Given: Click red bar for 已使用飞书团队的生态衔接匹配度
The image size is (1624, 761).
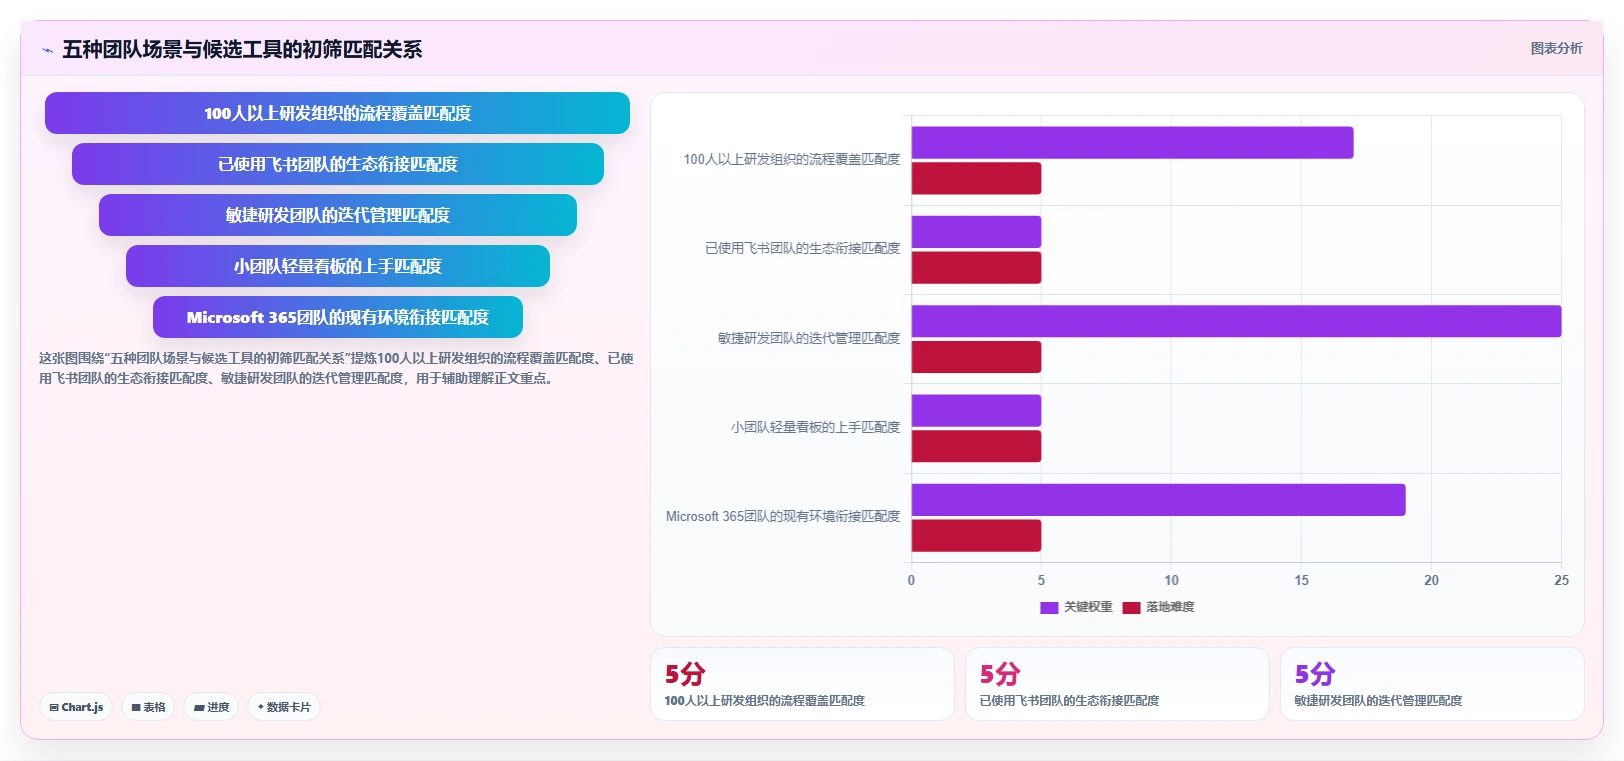Looking at the screenshot, I should point(976,267).
